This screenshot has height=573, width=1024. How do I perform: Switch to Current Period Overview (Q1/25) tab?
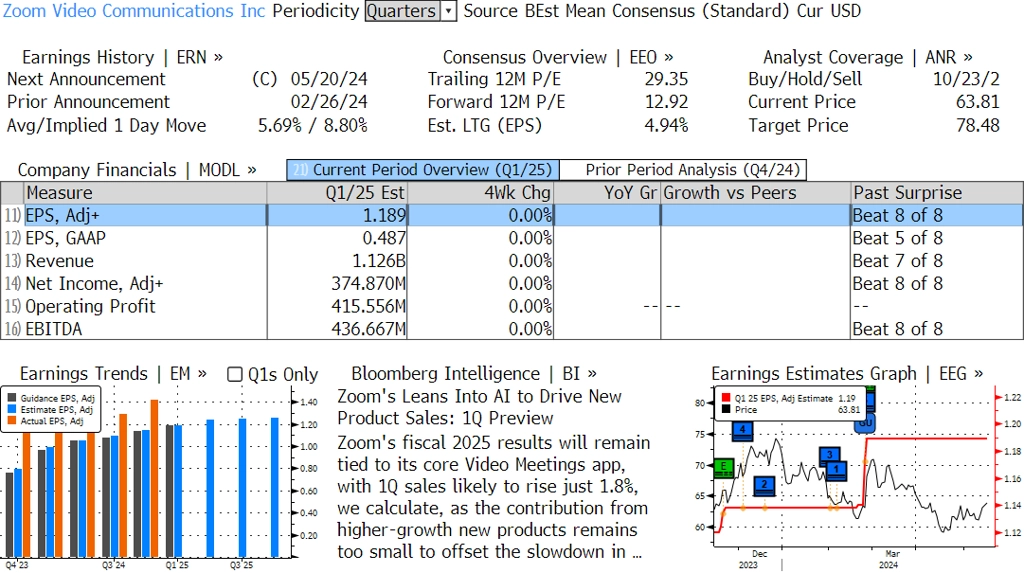pos(423,170)
